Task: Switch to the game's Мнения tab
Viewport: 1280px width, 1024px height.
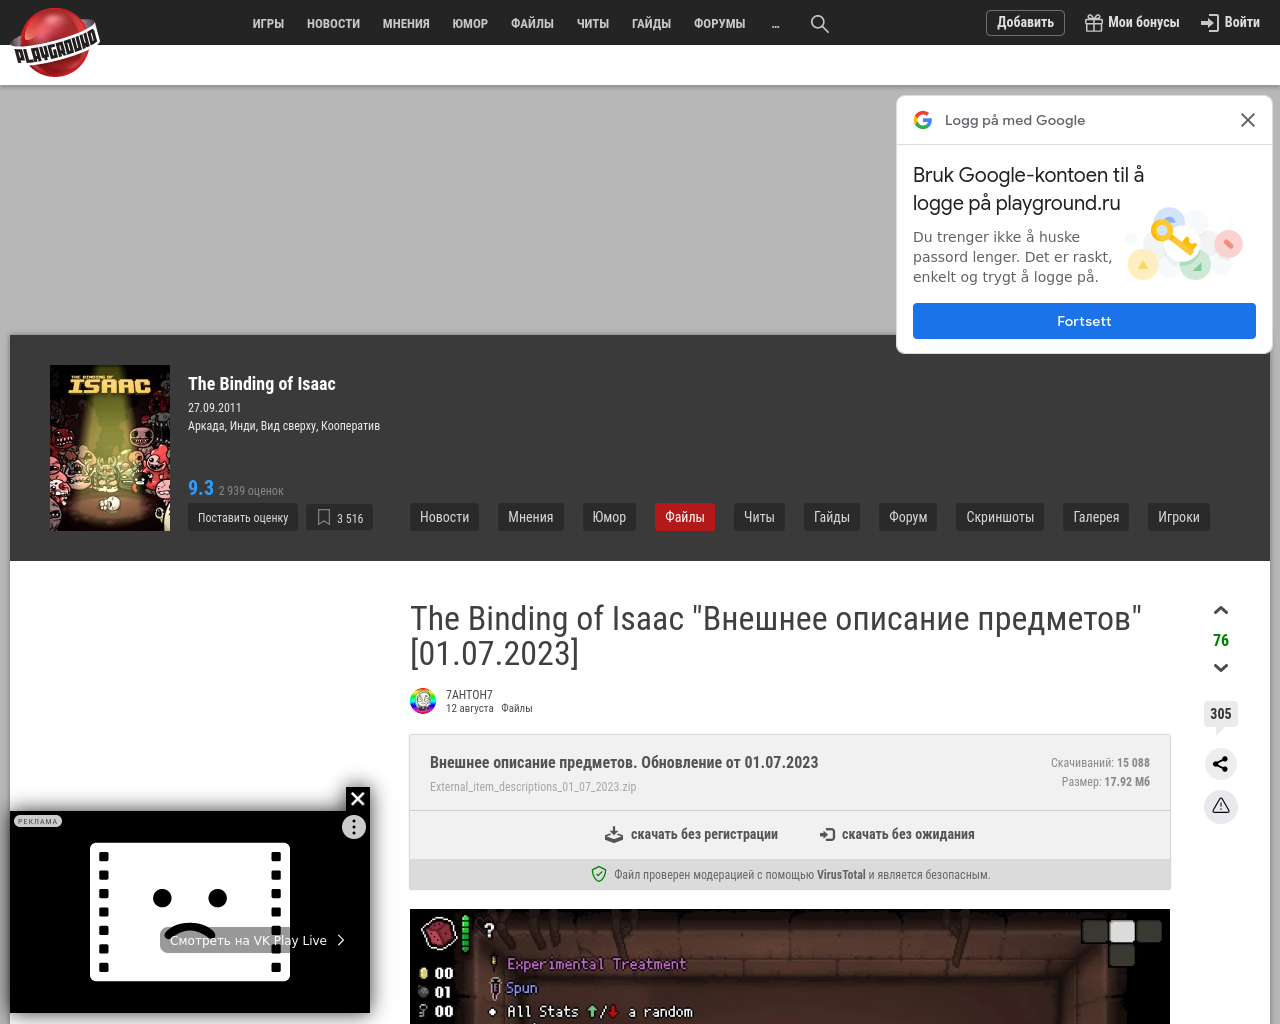Action: click(530, 517)
